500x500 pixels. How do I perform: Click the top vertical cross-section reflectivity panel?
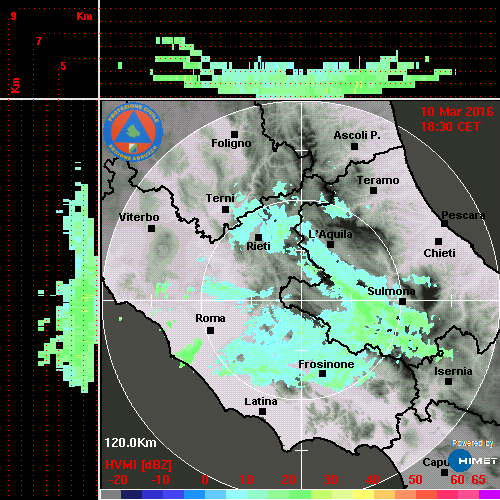pos(300,49)
